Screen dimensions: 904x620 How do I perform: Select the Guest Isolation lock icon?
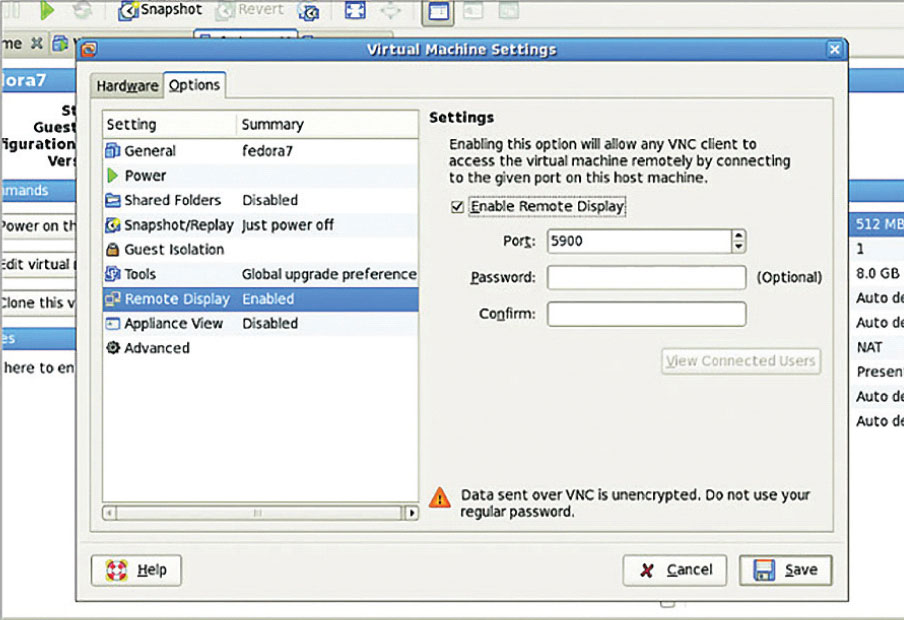[113, 249]
